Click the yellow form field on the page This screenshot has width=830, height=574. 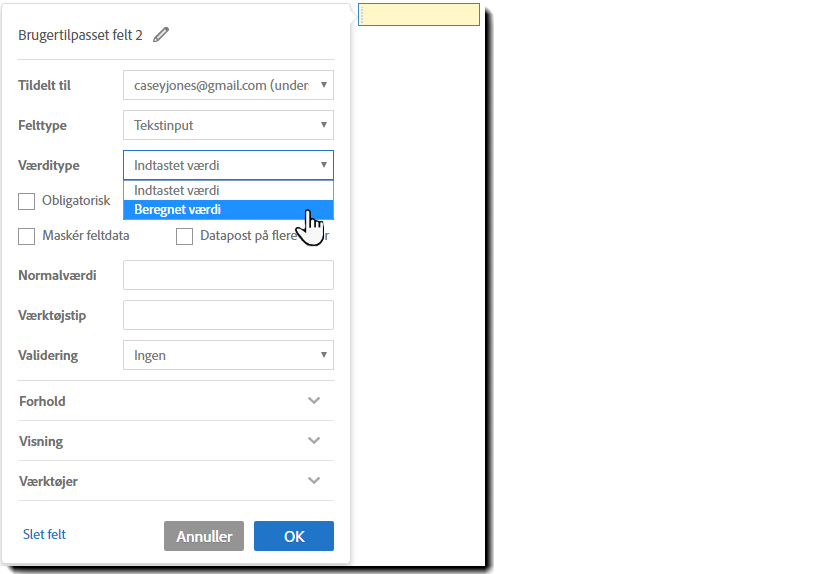point(419,15)
